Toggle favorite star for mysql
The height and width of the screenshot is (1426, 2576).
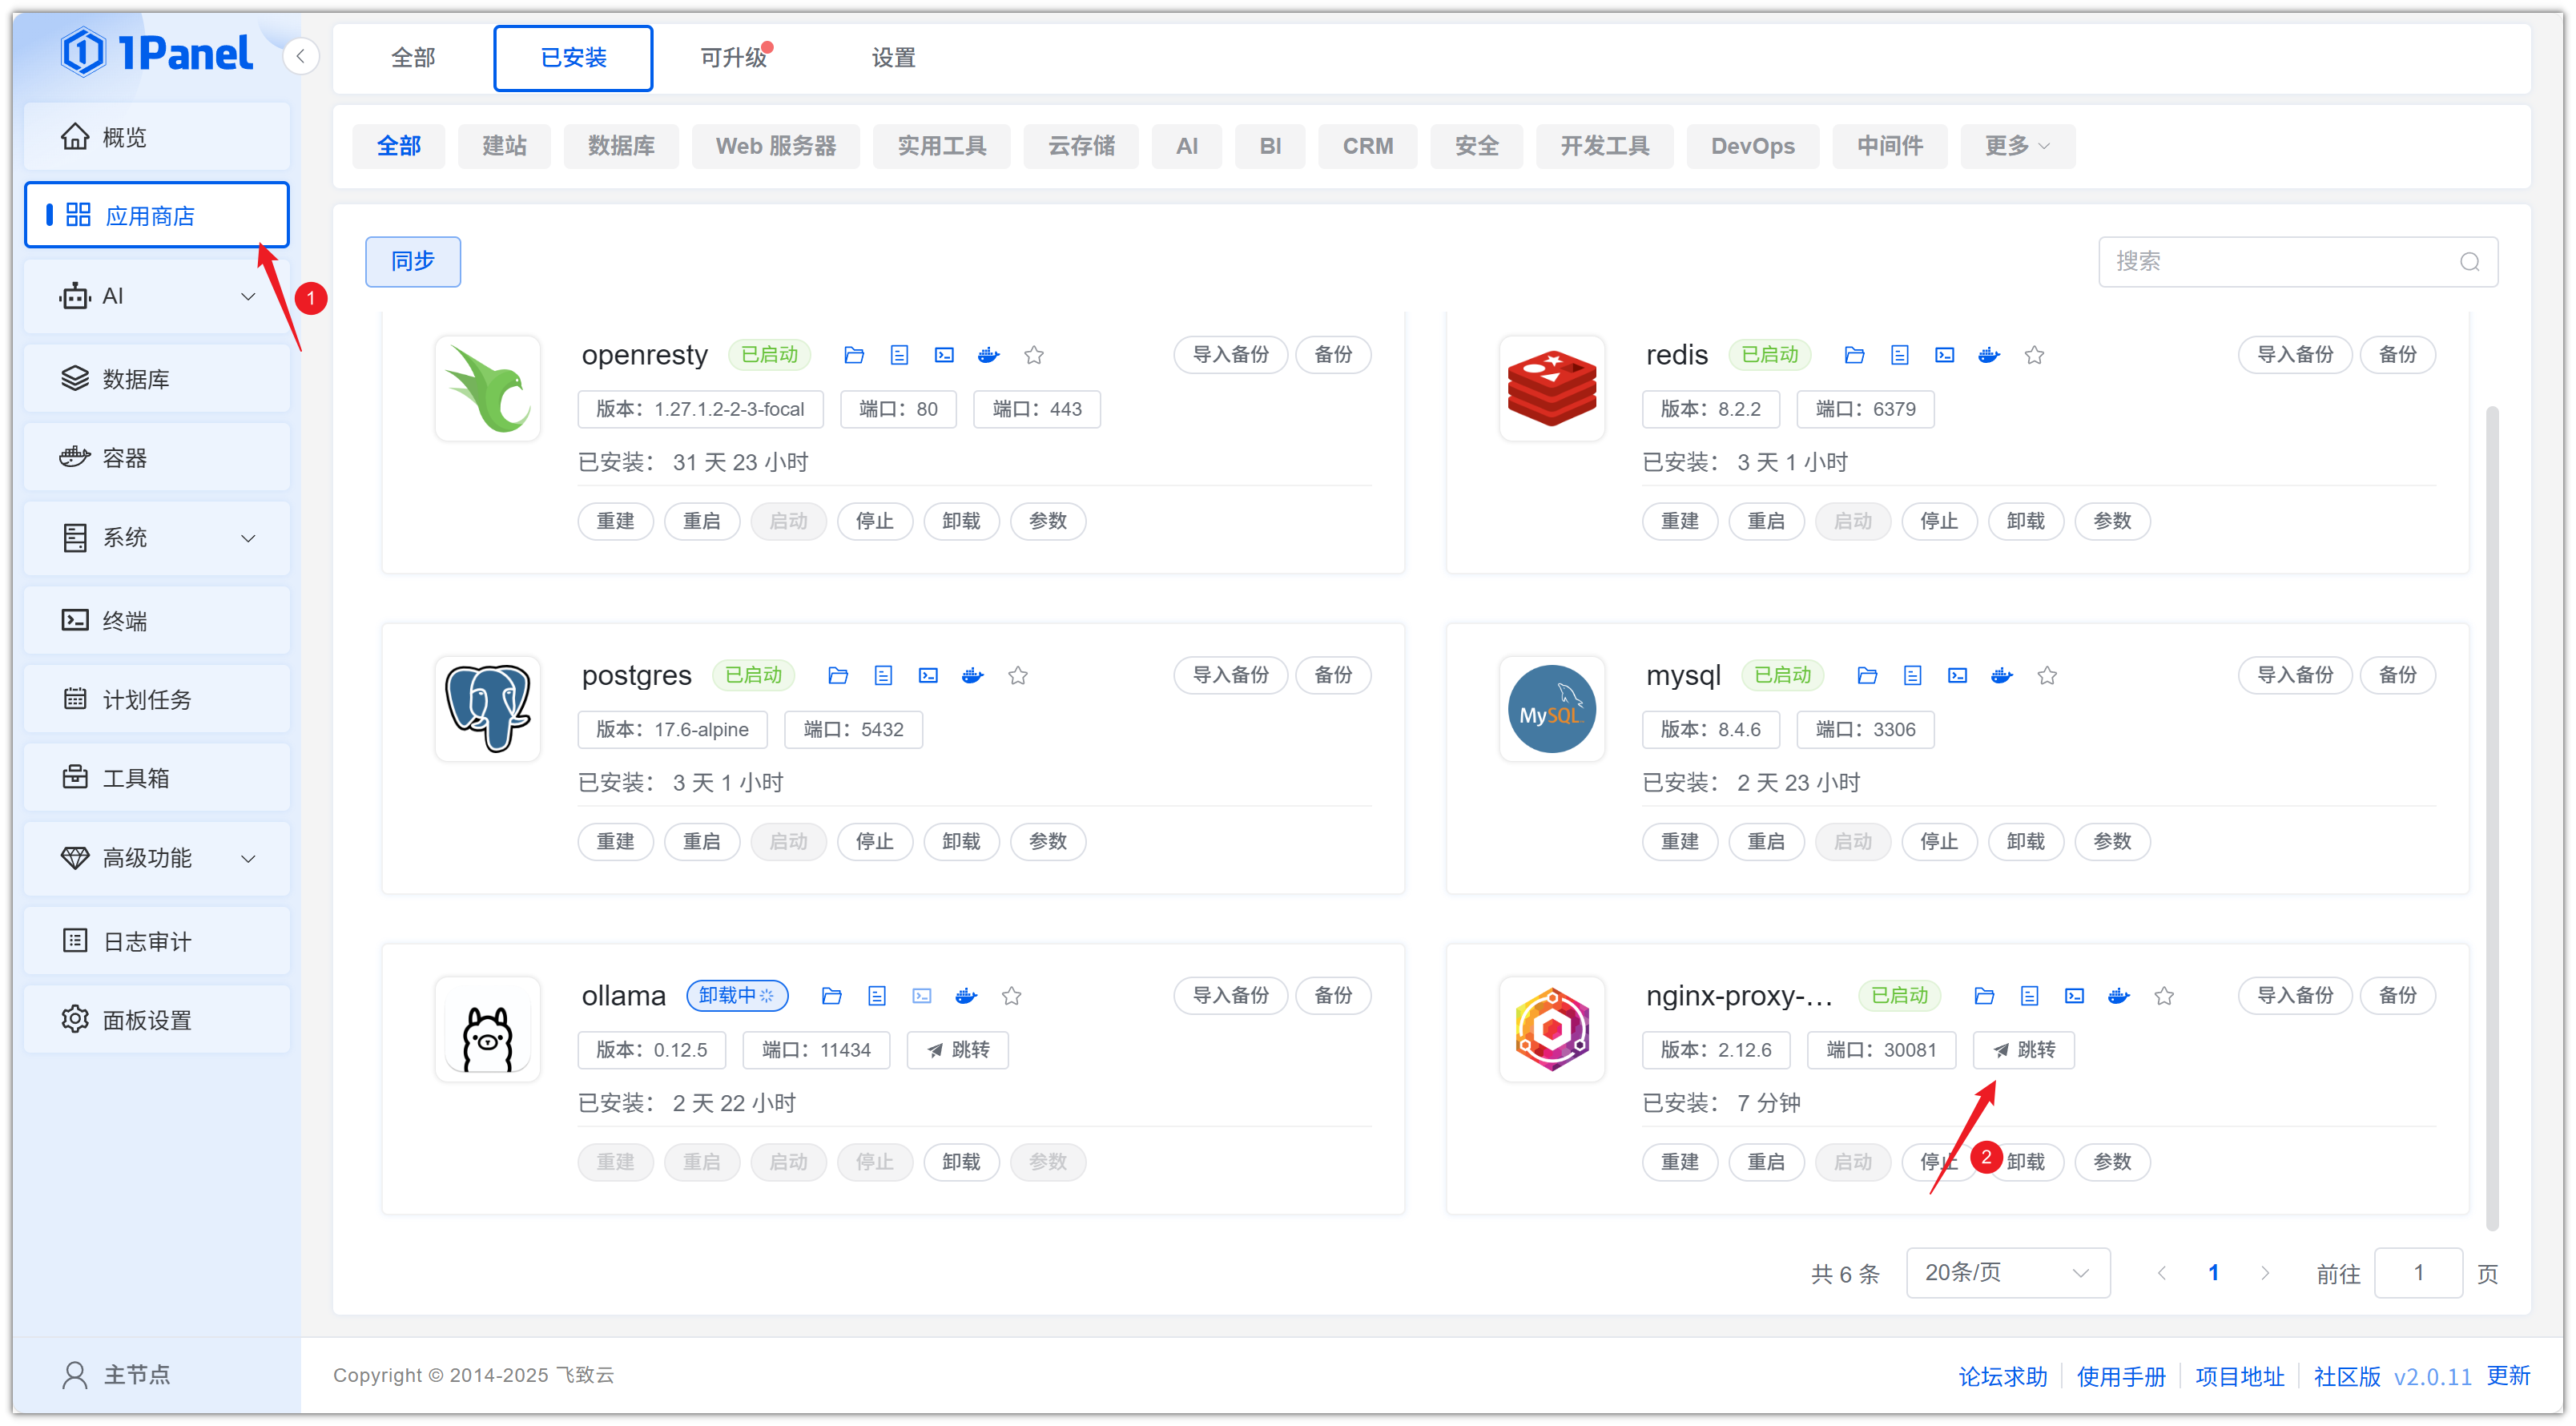[2047, 676]
